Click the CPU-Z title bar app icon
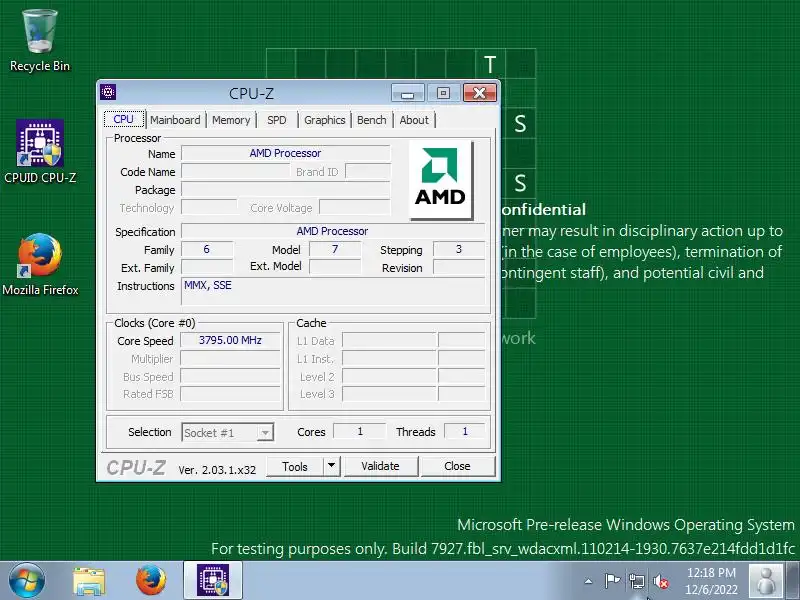The width and height of the screenshot is (800, 600). tap(108, 92)
